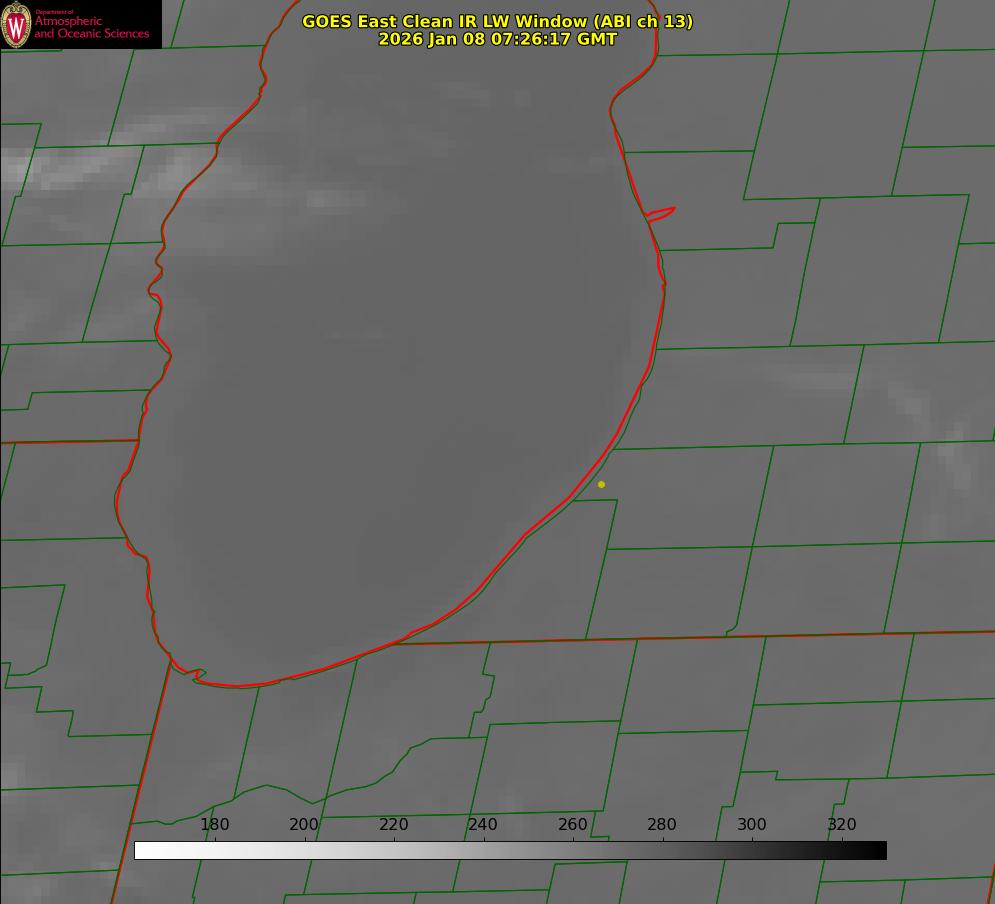Click the bright cloud streak in the upper left
This screenshot has width=995, height=904.
click(x=70, y=165)
